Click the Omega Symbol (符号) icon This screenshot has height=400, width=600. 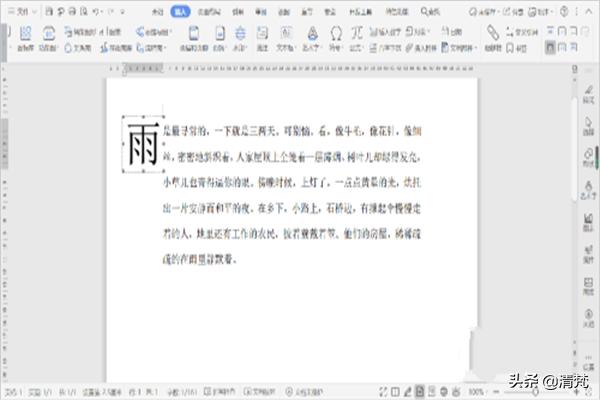[336, 38]
